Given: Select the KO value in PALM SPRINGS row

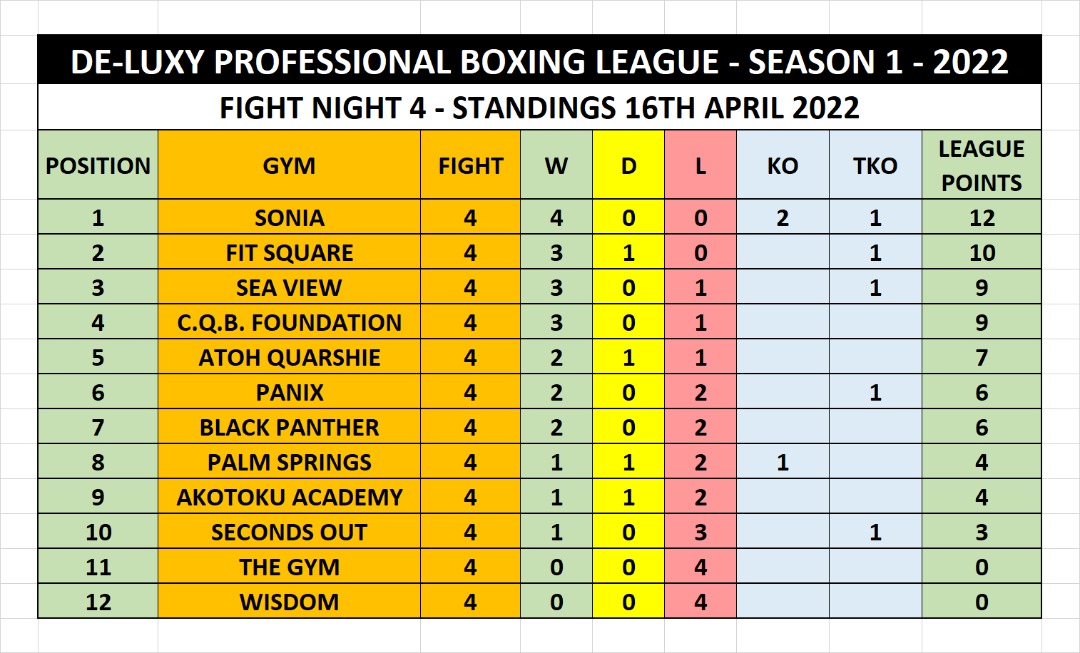Looking at the screenshot, I should [783, 463].
